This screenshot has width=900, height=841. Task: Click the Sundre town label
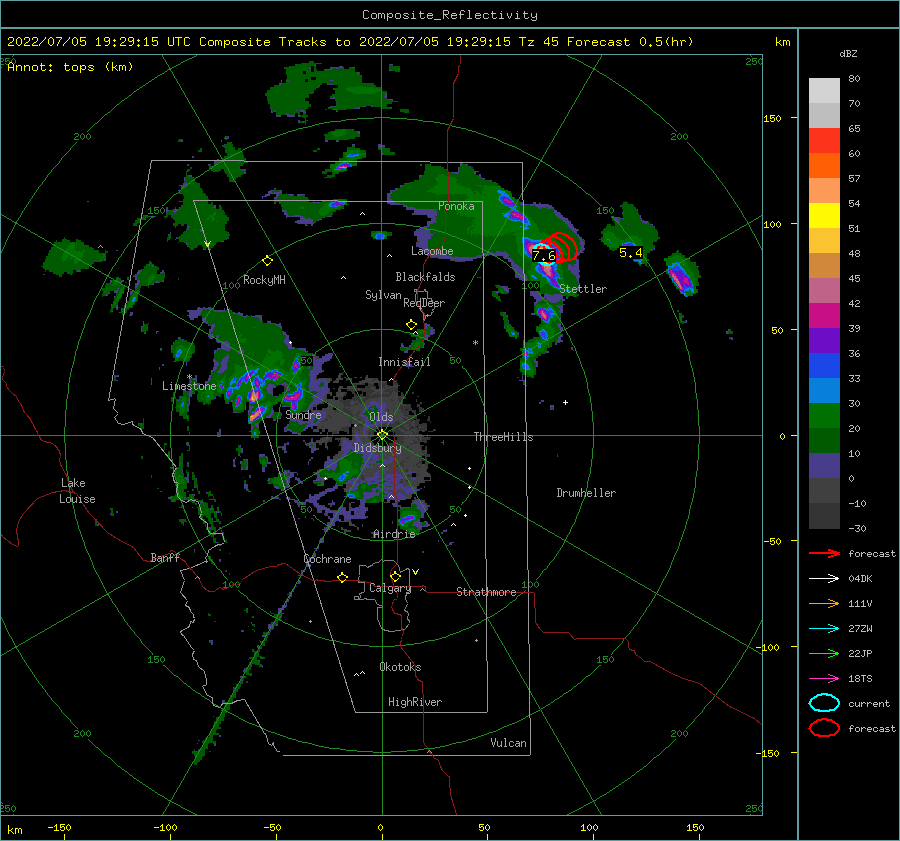click(303, 414)
